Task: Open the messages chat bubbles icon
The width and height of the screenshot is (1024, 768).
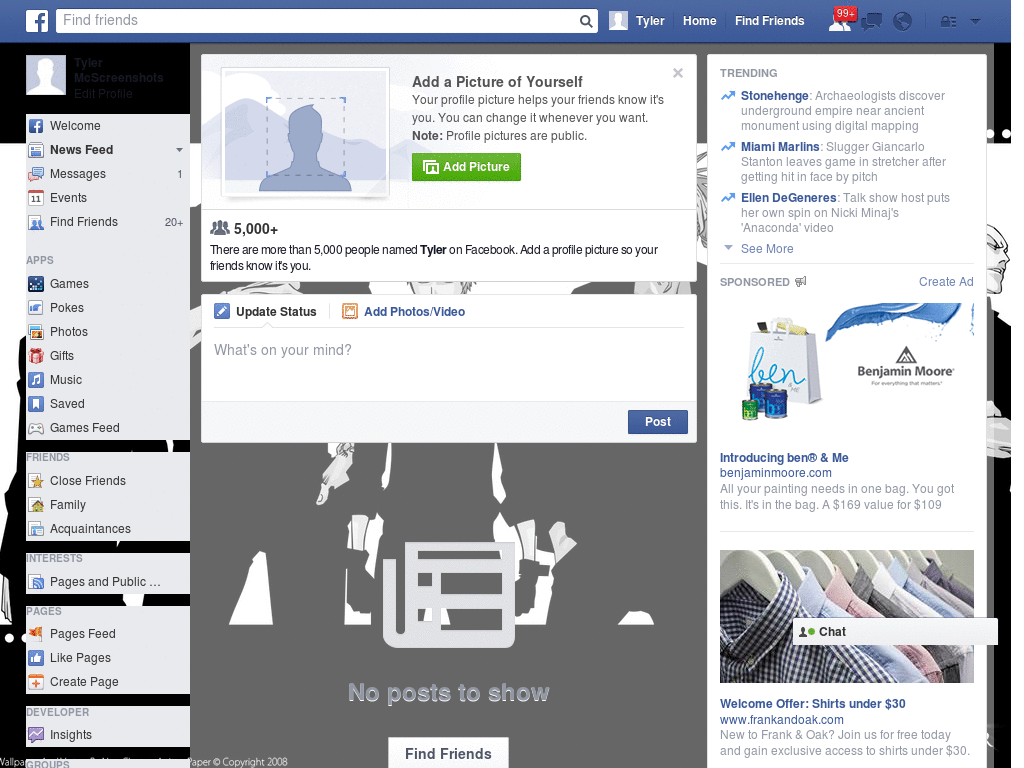Action: [871, 22]
